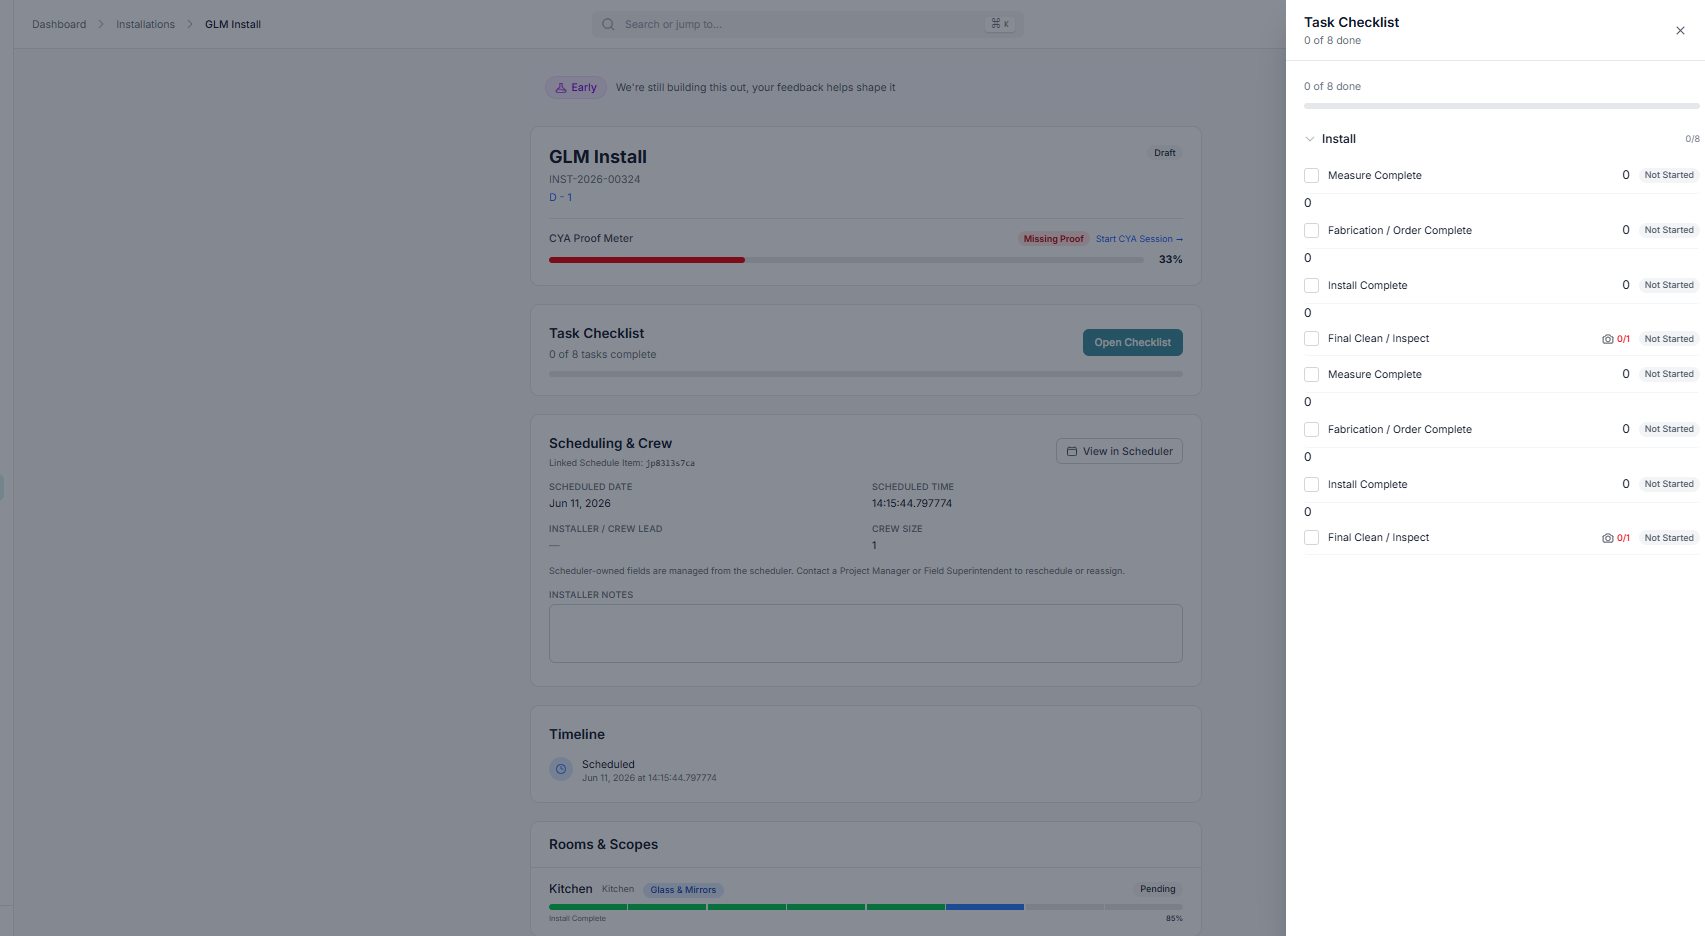Click the Kitchen room title

pos(571,889)
